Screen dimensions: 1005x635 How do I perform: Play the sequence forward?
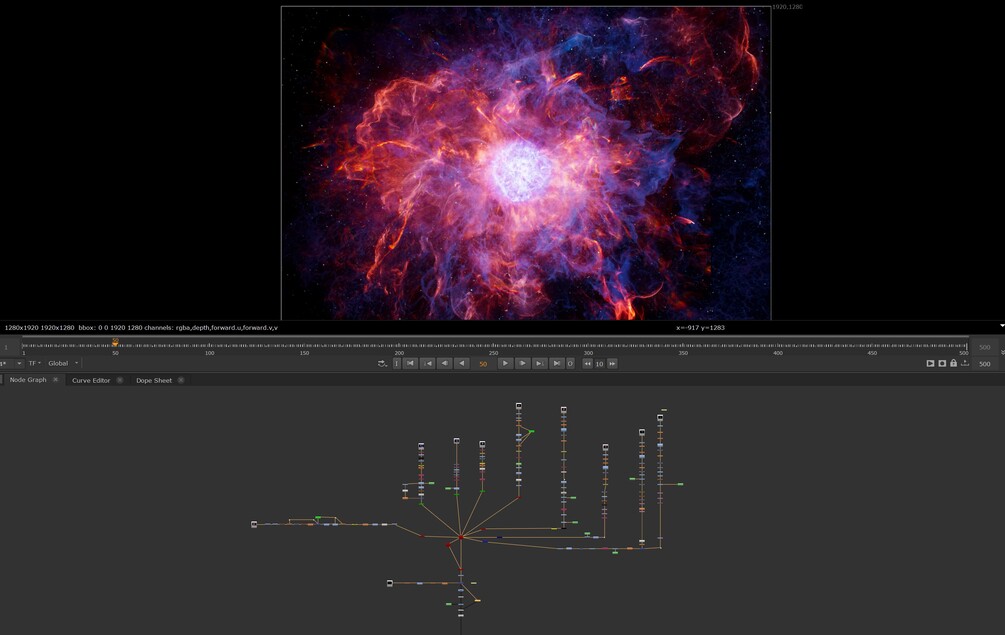click(505, 363)
